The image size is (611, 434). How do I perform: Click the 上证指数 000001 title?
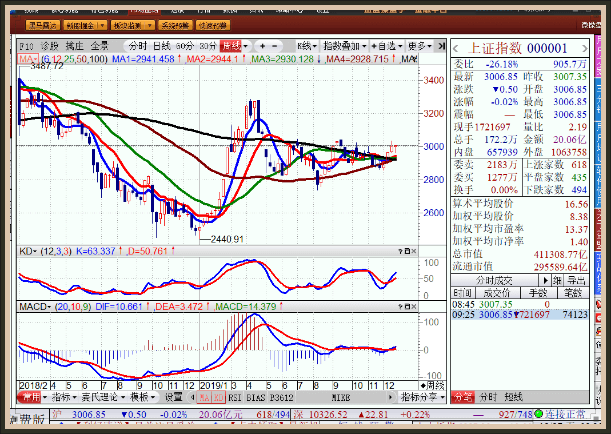(511, 47)
